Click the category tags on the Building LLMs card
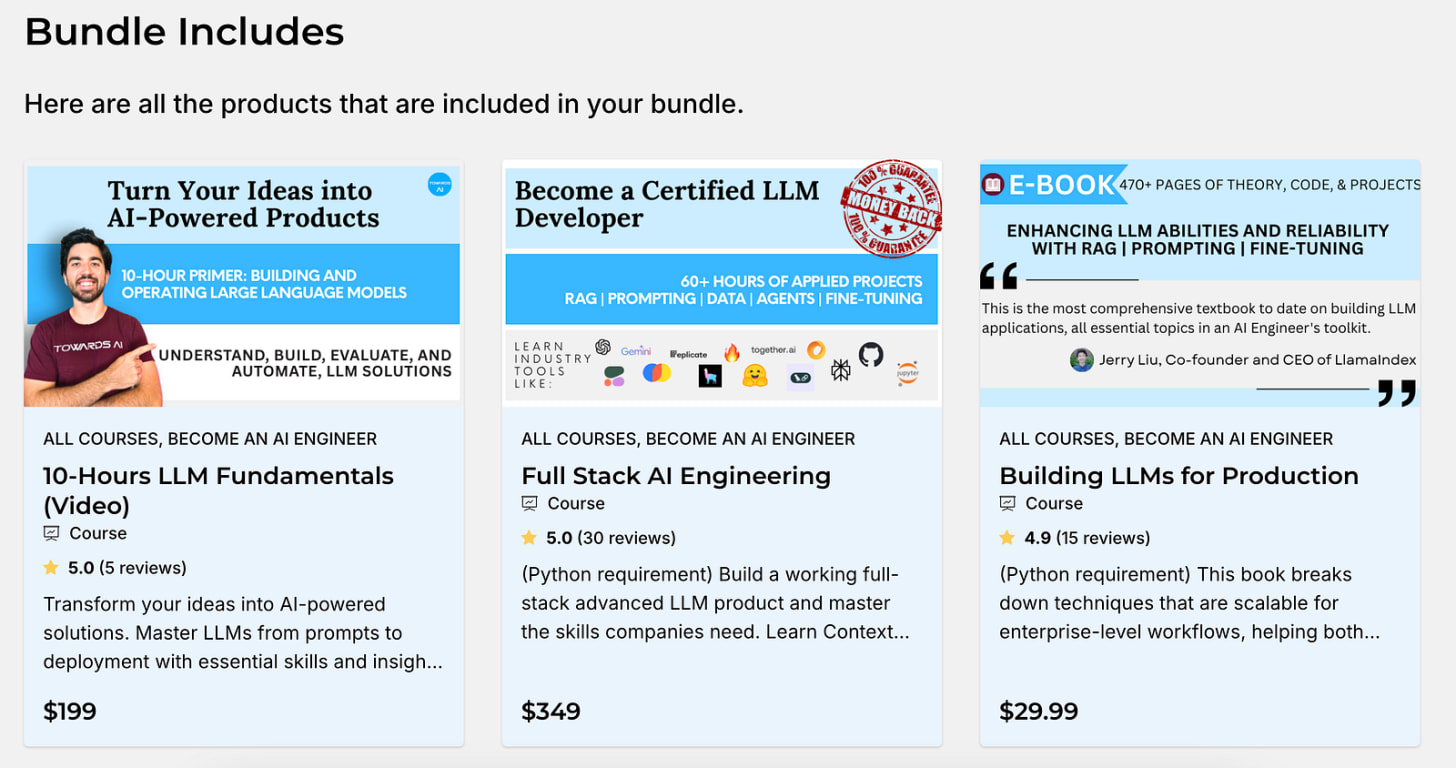1456x768 pixels. coord(1166,439)
